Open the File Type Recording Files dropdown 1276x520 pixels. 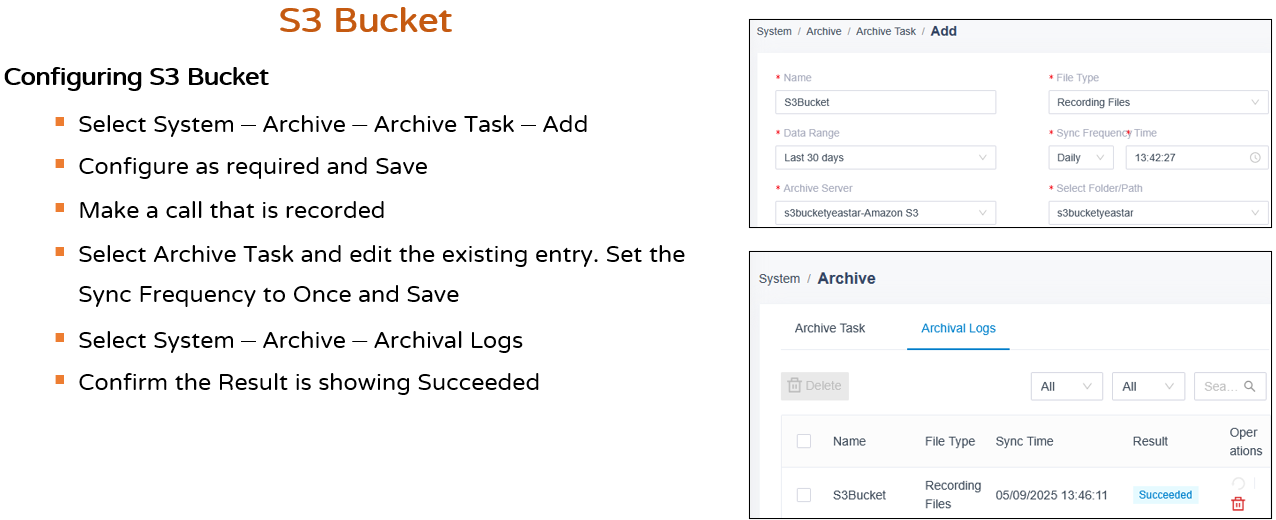click(x=1158, y=102)
